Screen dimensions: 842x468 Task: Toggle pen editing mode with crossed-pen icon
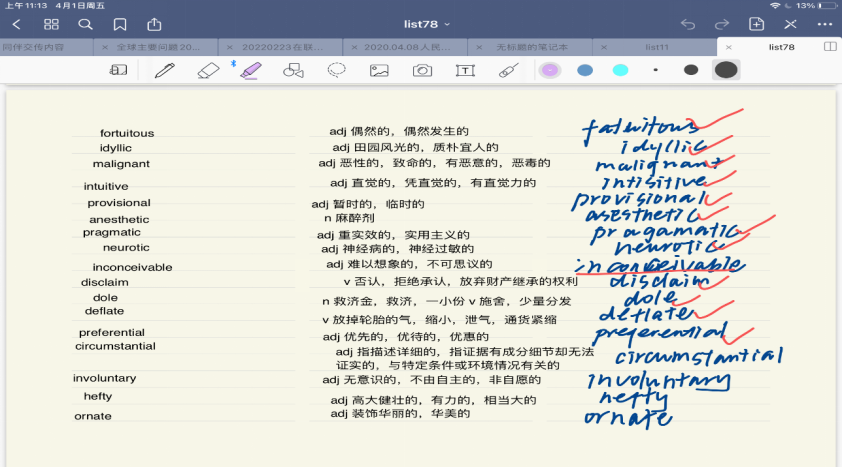[791, 23]
